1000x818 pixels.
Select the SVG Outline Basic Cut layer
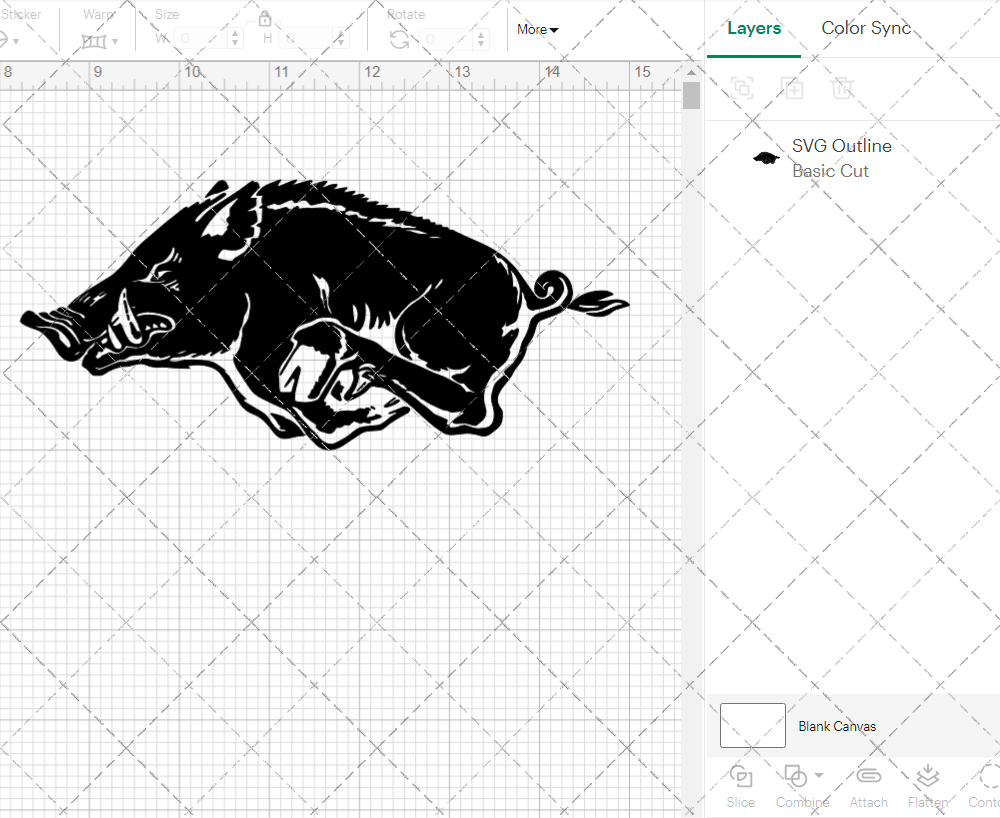841,157
